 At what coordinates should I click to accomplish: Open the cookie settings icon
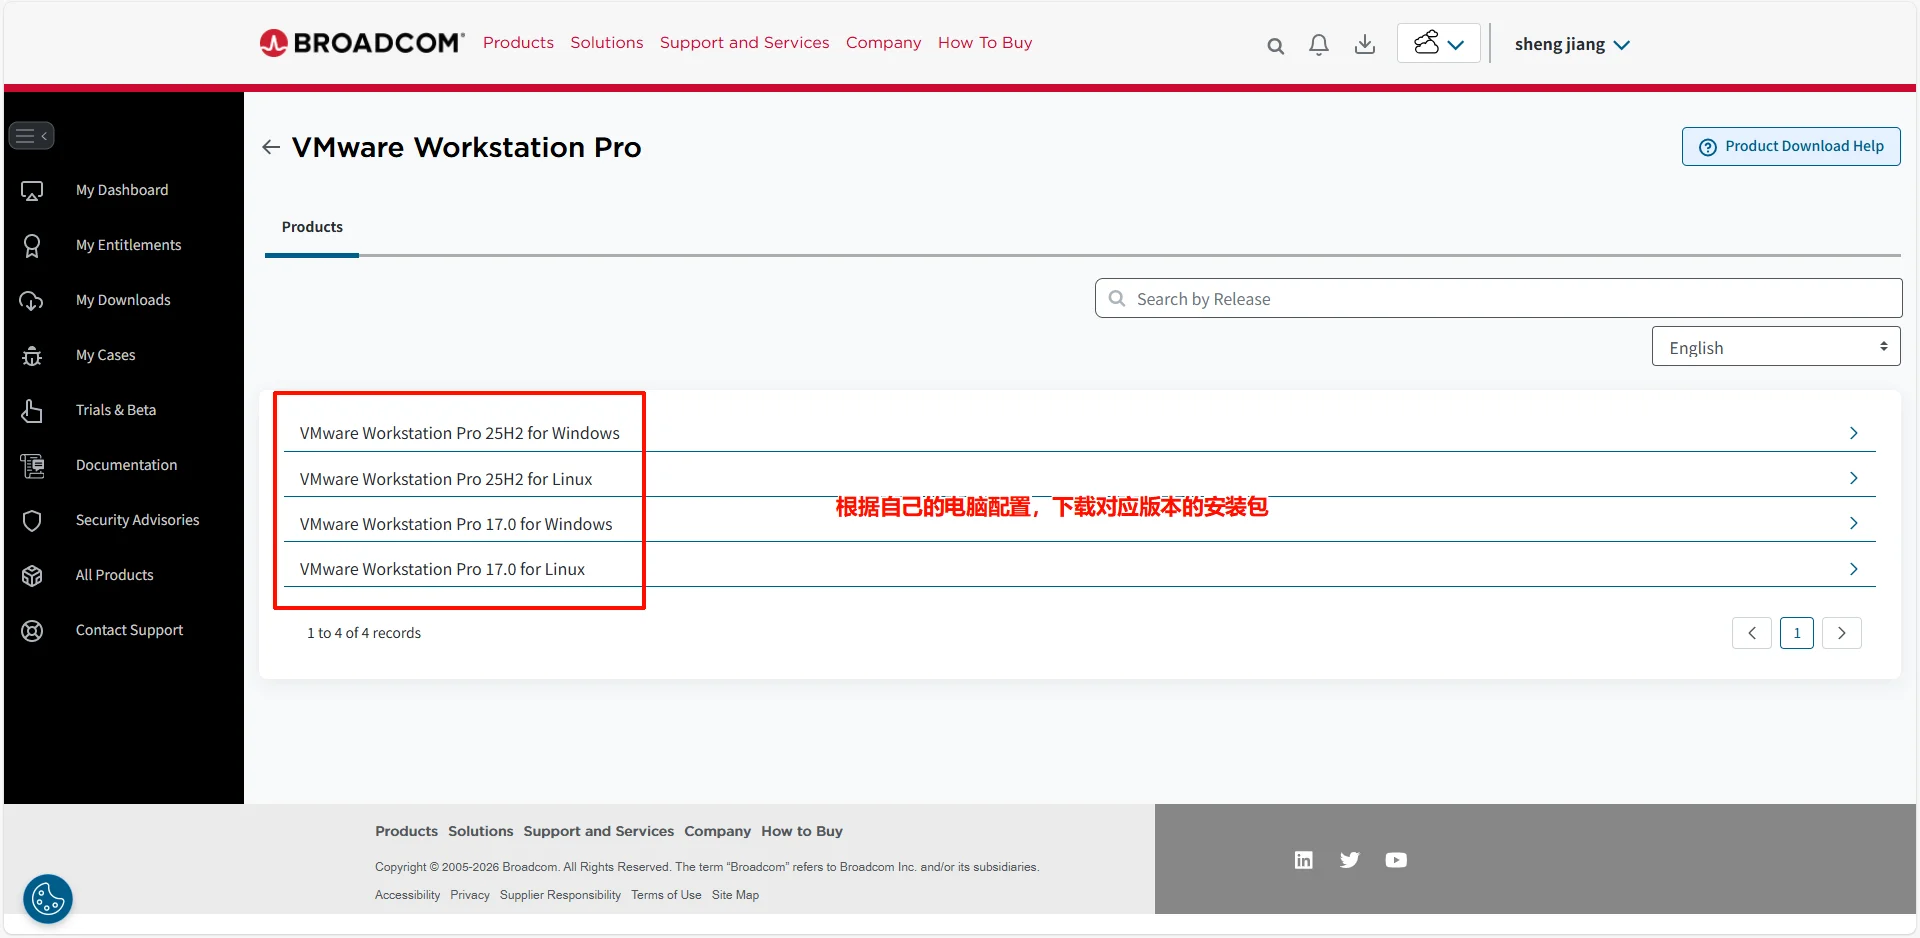[48, 898]
